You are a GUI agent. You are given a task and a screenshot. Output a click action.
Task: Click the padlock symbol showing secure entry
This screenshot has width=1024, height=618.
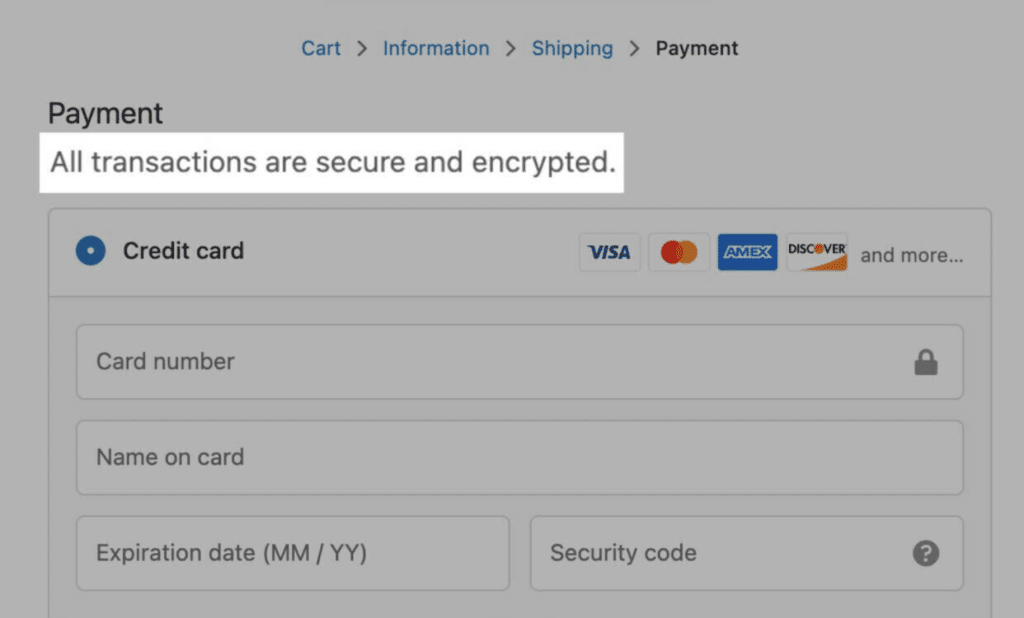925,362
